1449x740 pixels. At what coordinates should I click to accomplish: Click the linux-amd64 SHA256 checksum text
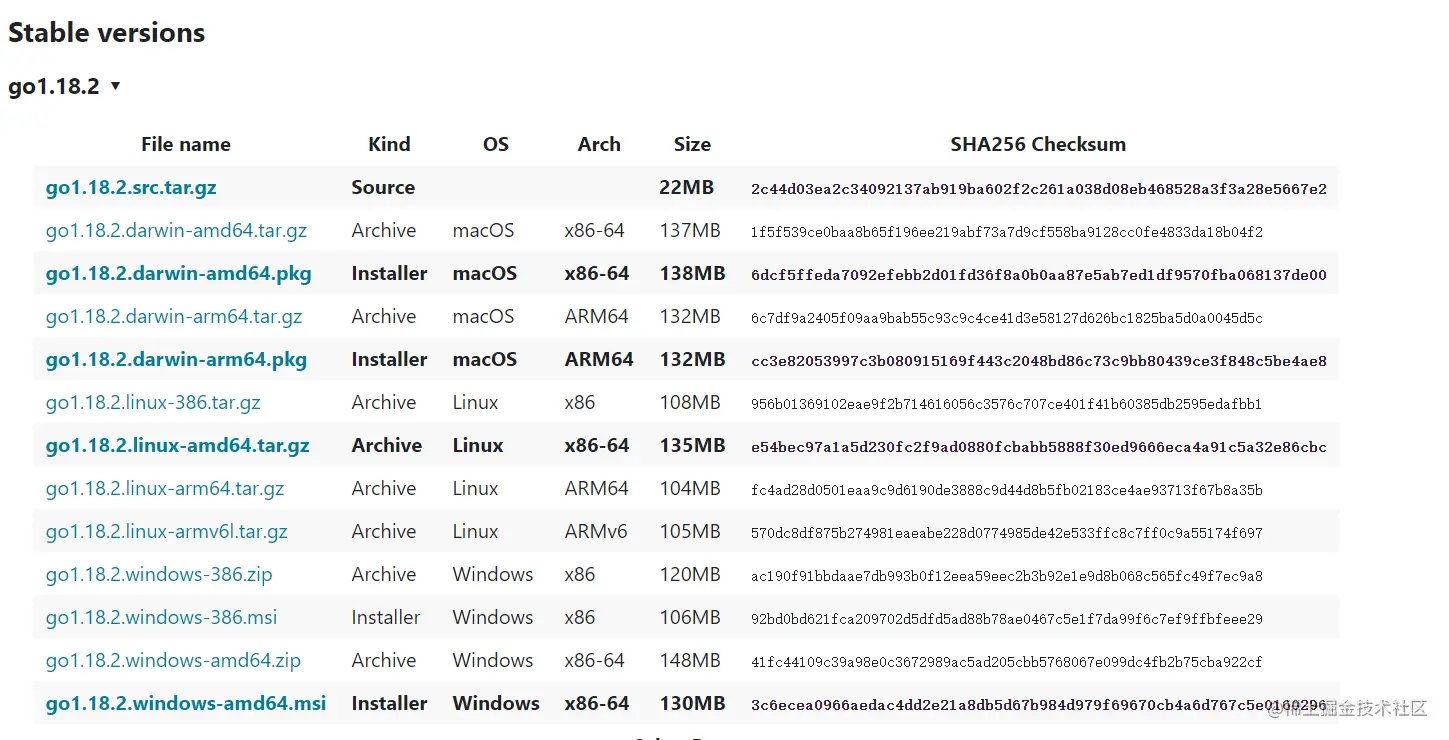pyautogui.click(x=1039, y=447)
